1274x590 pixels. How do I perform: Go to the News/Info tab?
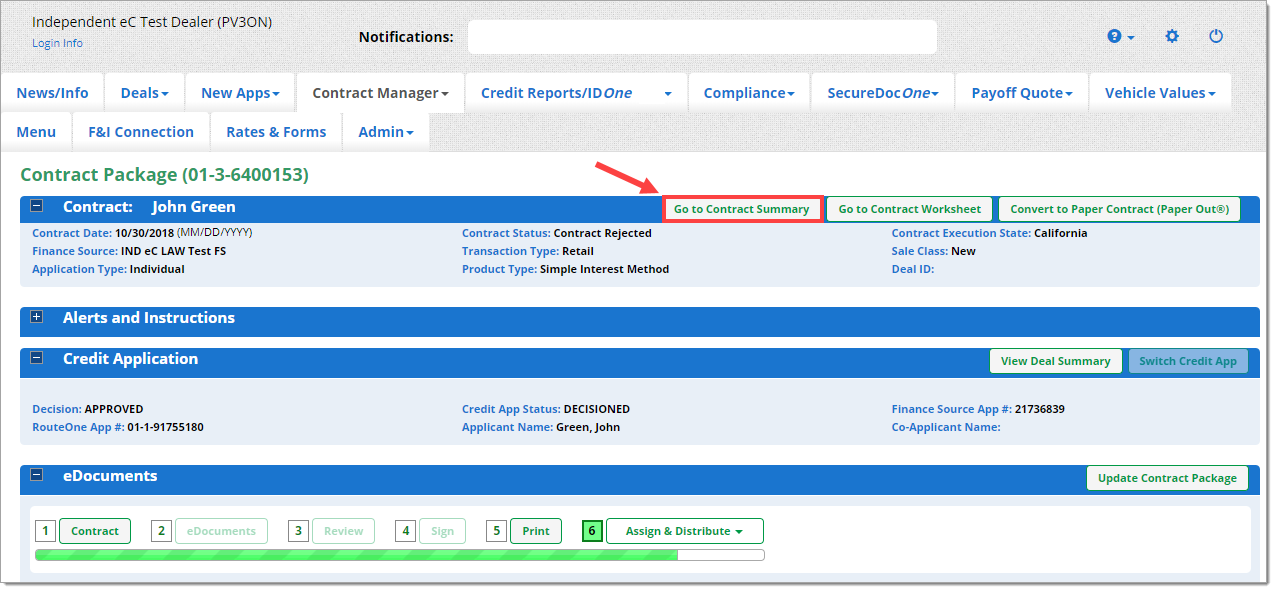tap(52, 93)
